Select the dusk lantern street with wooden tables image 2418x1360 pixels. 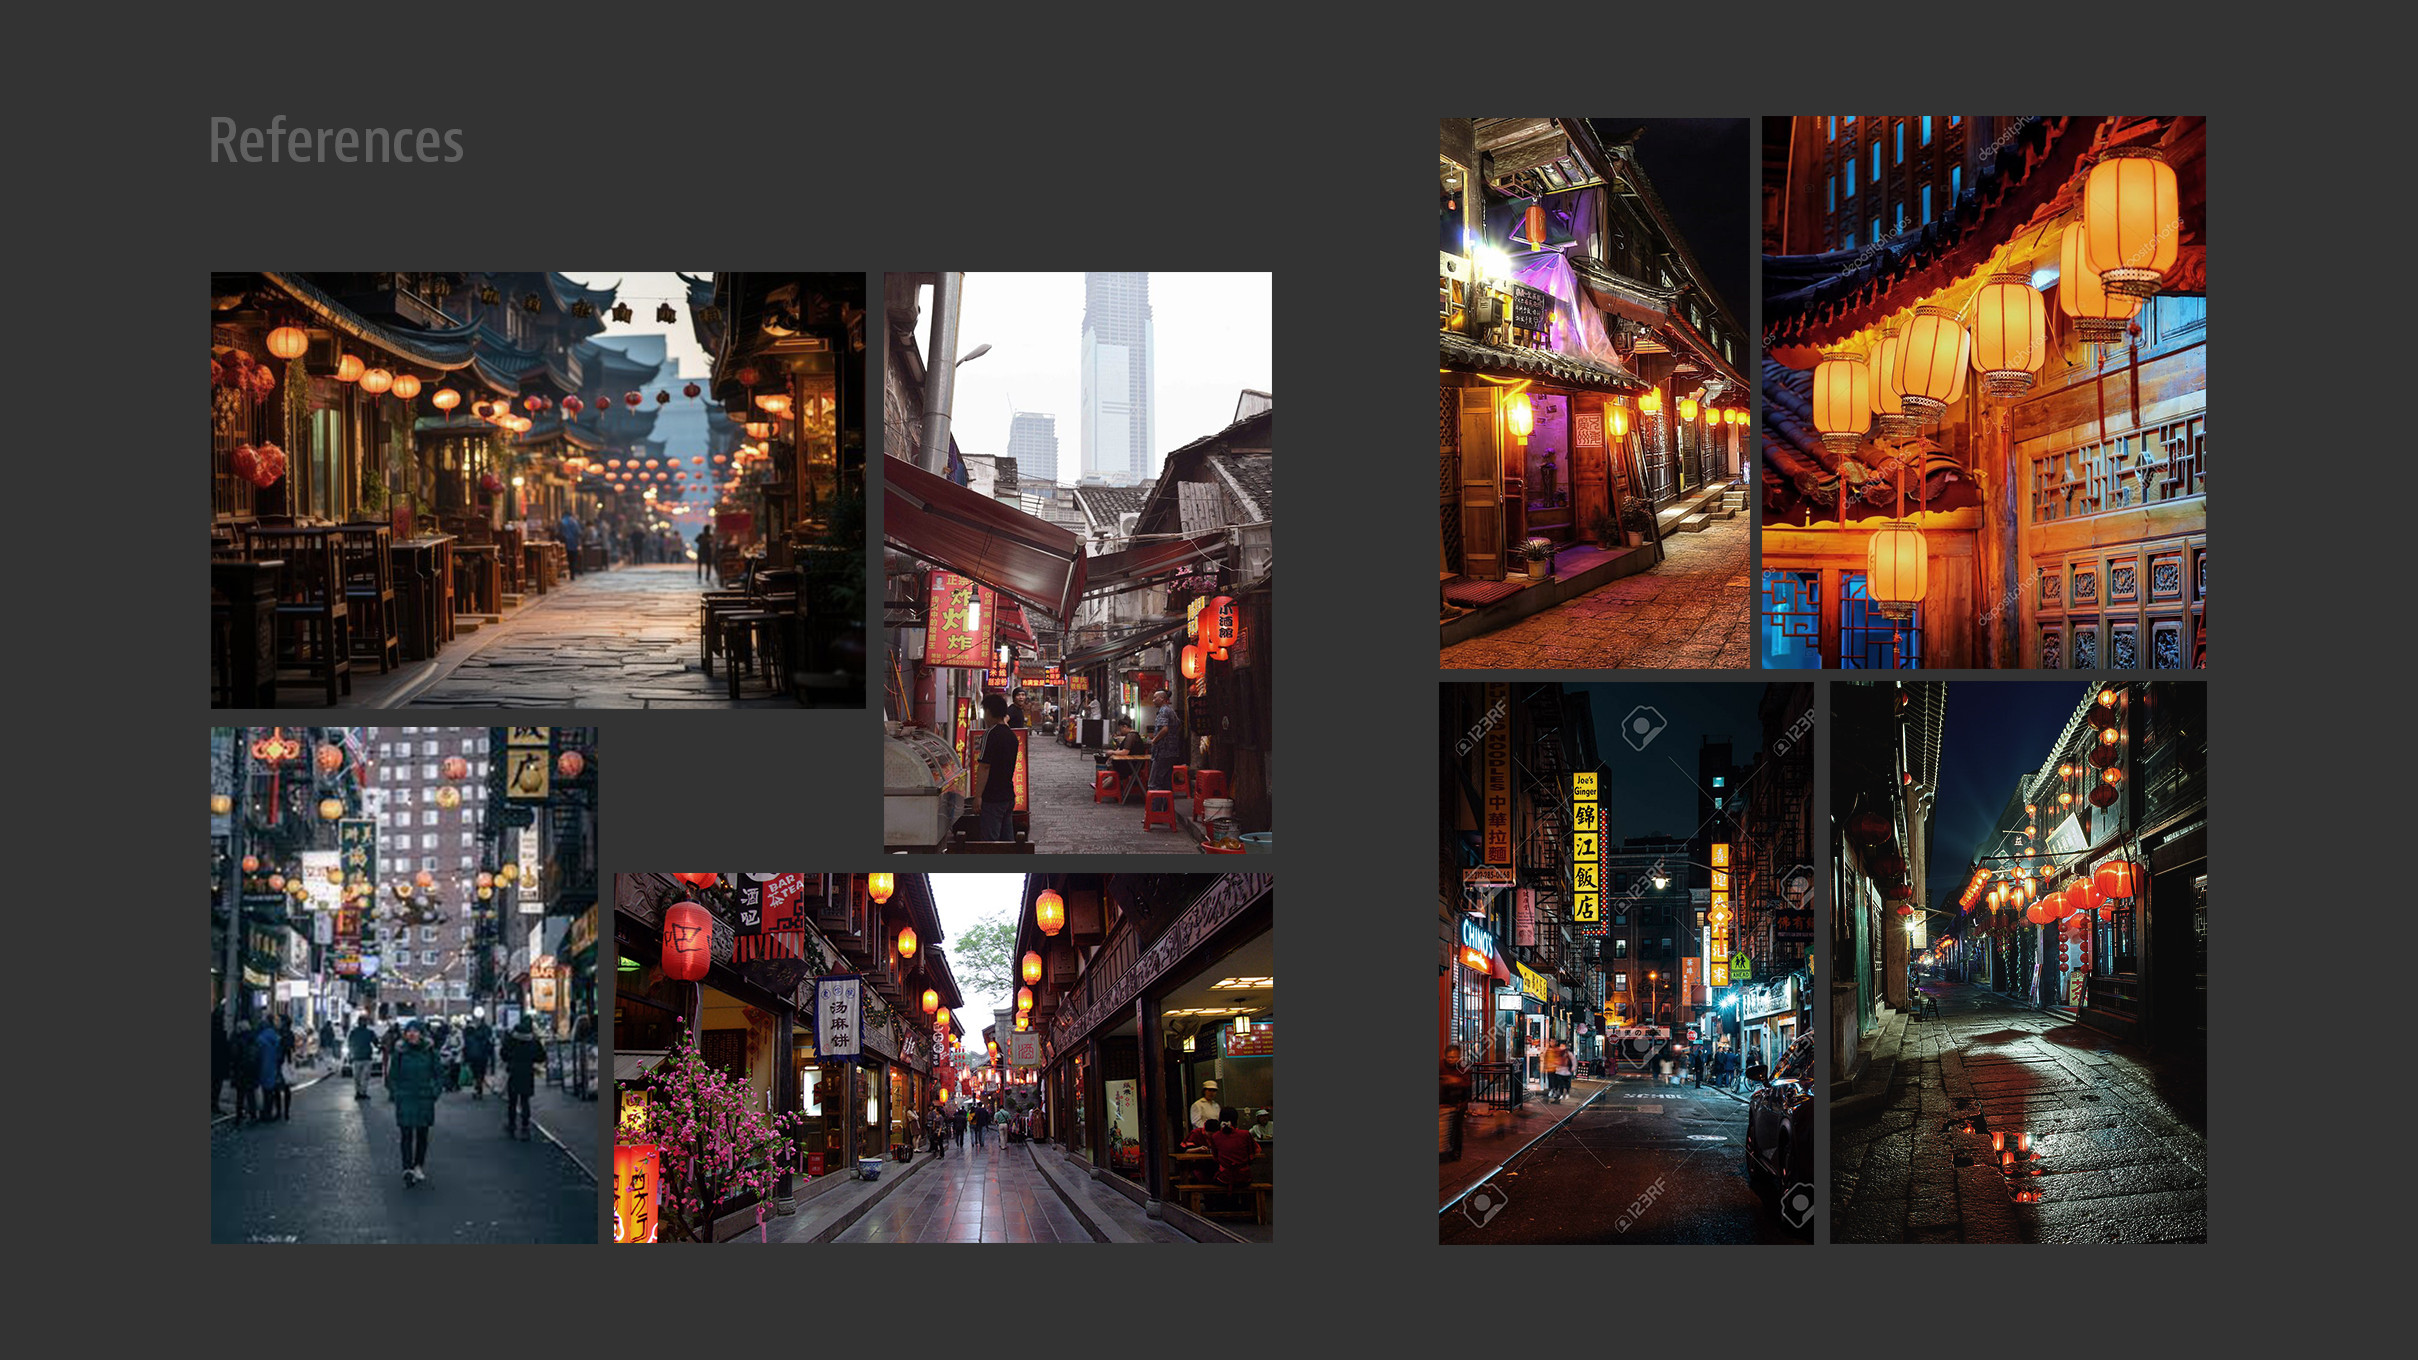click(x=538, y=490)
